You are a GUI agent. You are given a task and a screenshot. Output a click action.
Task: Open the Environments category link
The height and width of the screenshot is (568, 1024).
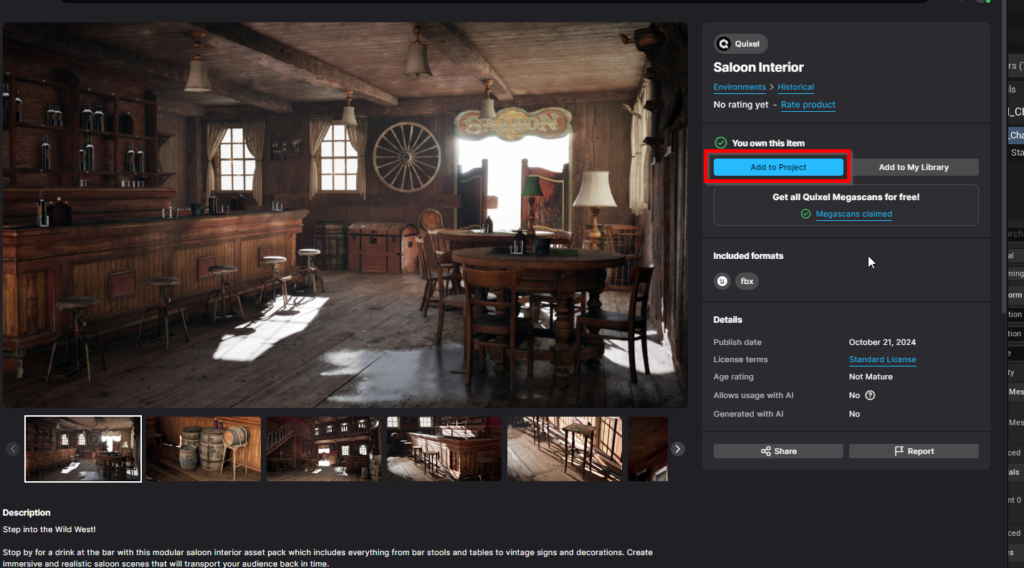[x=739, y=88]
